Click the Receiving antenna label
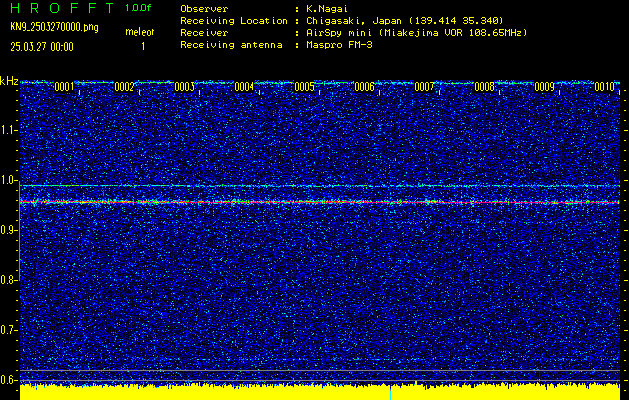This screenshot has width=629, height=400. tap(231, 45)
